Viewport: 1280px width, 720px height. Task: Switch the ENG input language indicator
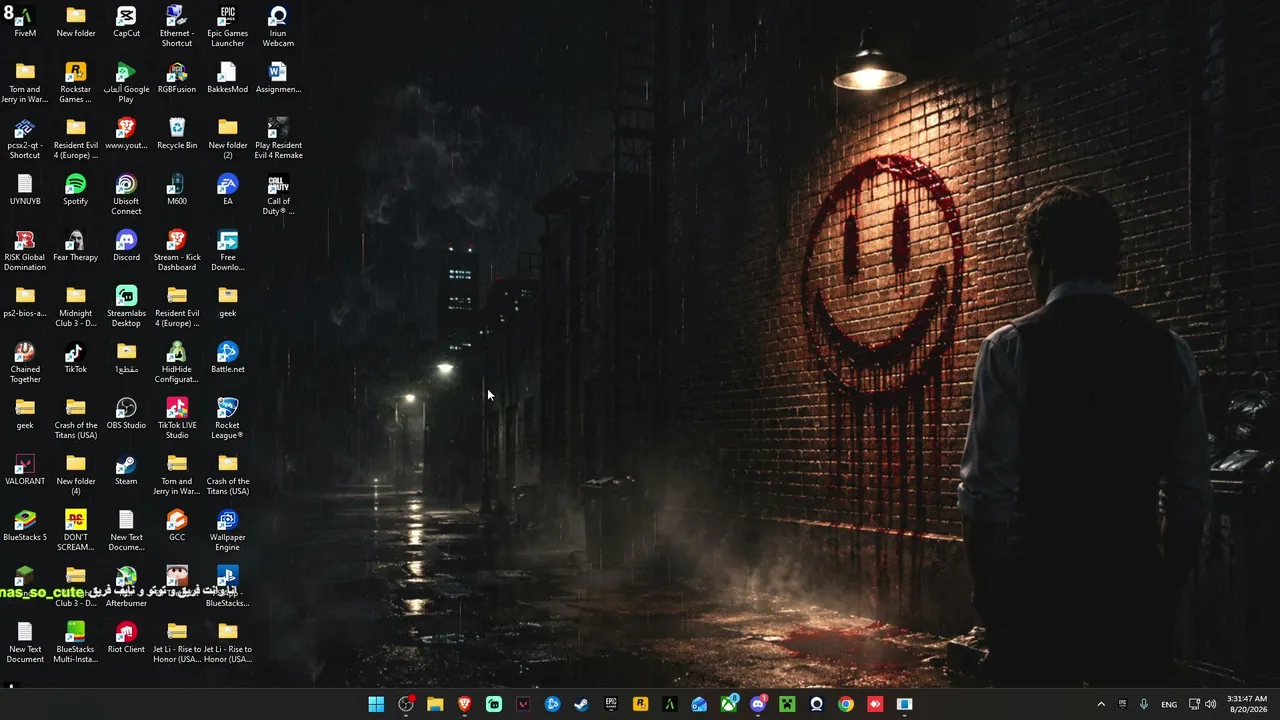click(1169, 704)
